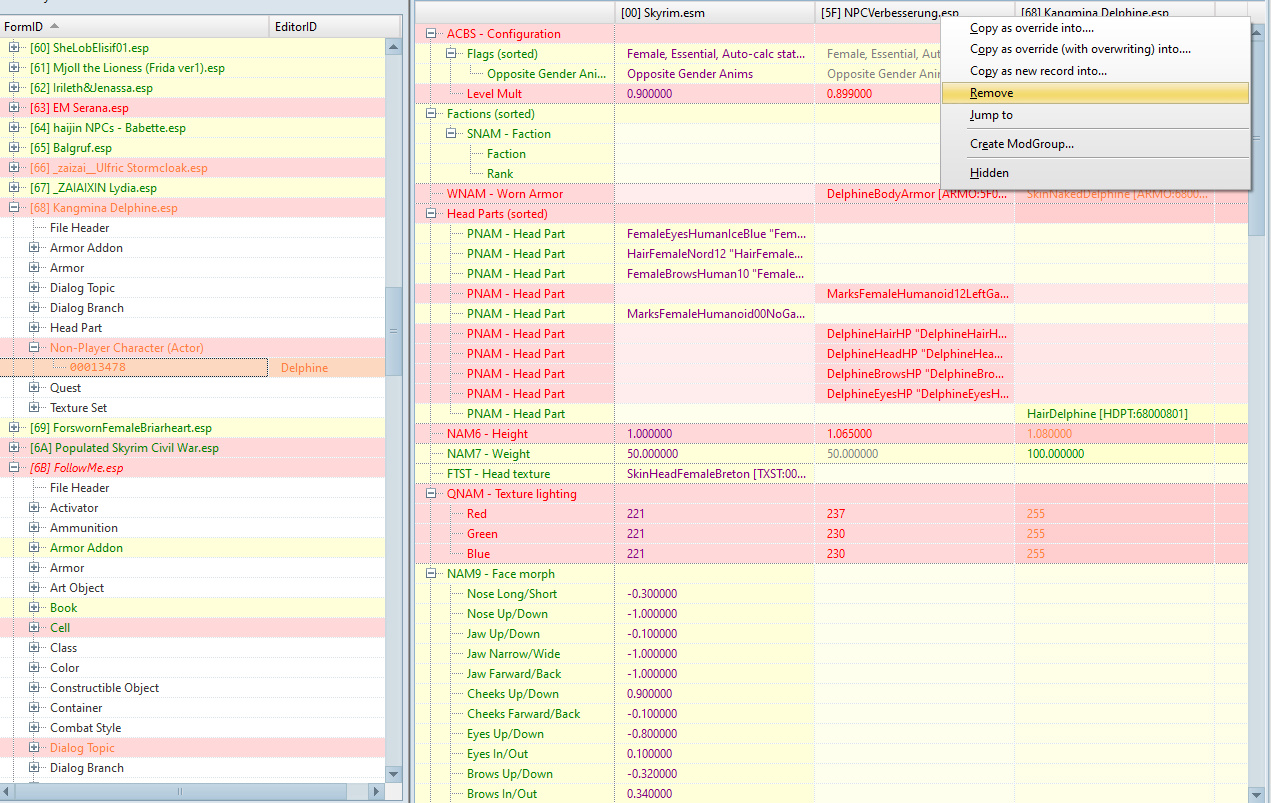This screenshot has height=803, width=1271.
Task: Collapse QNAM - Texture lighting group
Action: (431, 494)
